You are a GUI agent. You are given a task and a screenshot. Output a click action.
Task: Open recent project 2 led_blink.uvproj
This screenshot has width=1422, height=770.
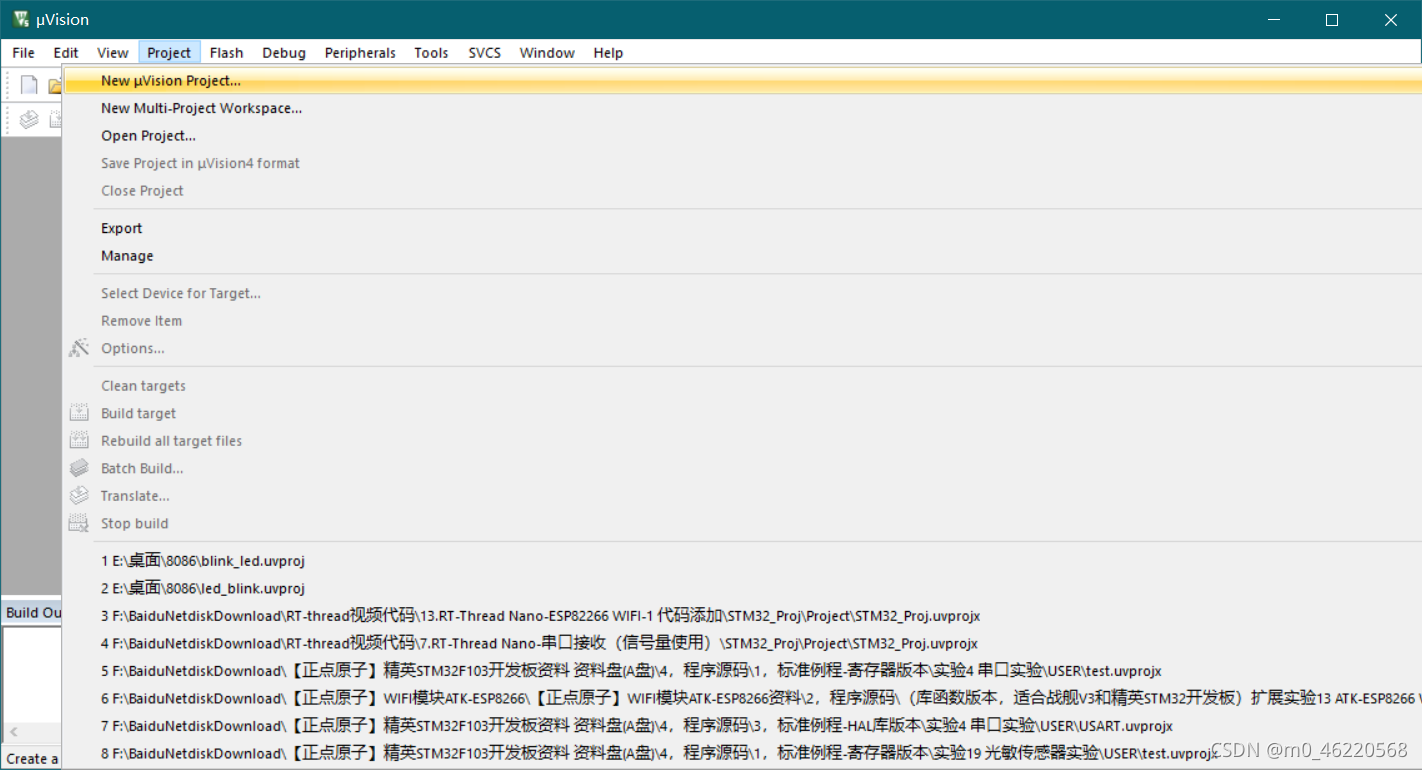pos(742,588)
